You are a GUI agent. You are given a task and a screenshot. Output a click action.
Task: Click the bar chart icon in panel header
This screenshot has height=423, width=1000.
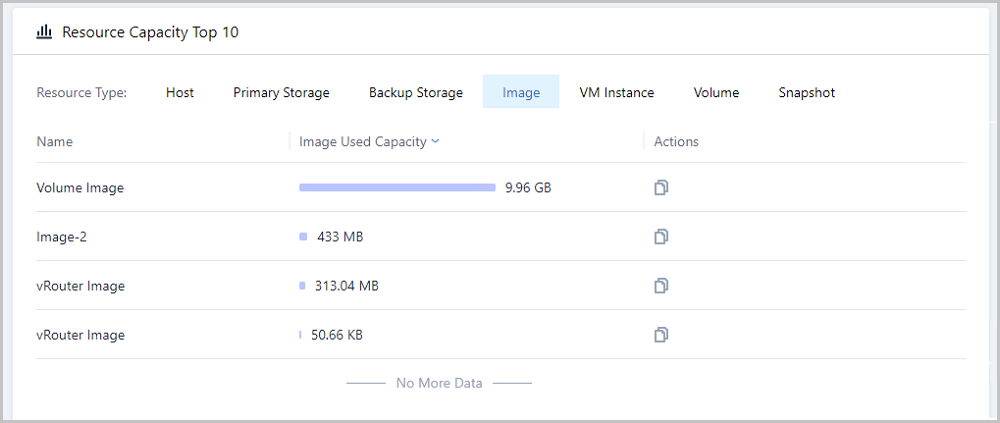click(x=44, y=32)
